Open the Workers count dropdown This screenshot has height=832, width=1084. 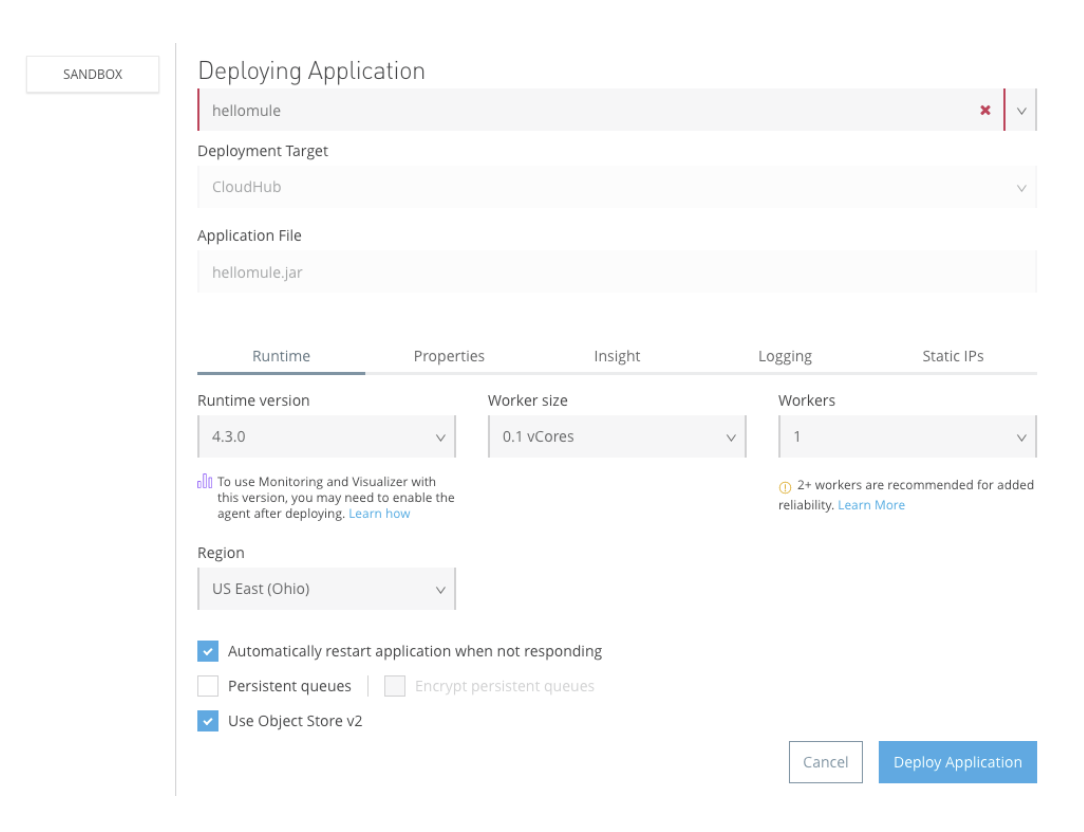907,436
